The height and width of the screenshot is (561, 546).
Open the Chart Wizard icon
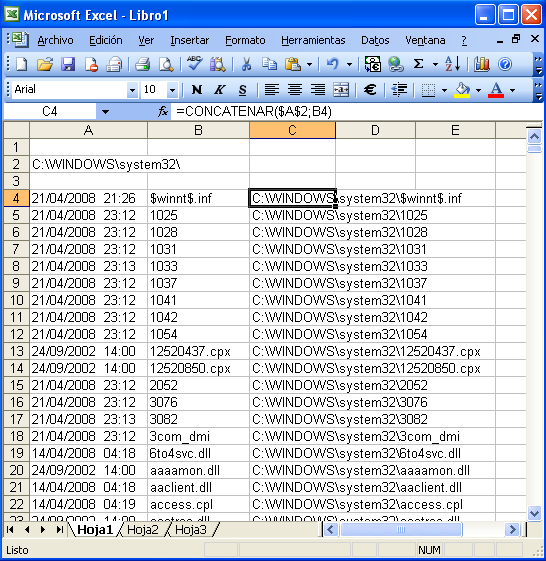click(482, 64)
